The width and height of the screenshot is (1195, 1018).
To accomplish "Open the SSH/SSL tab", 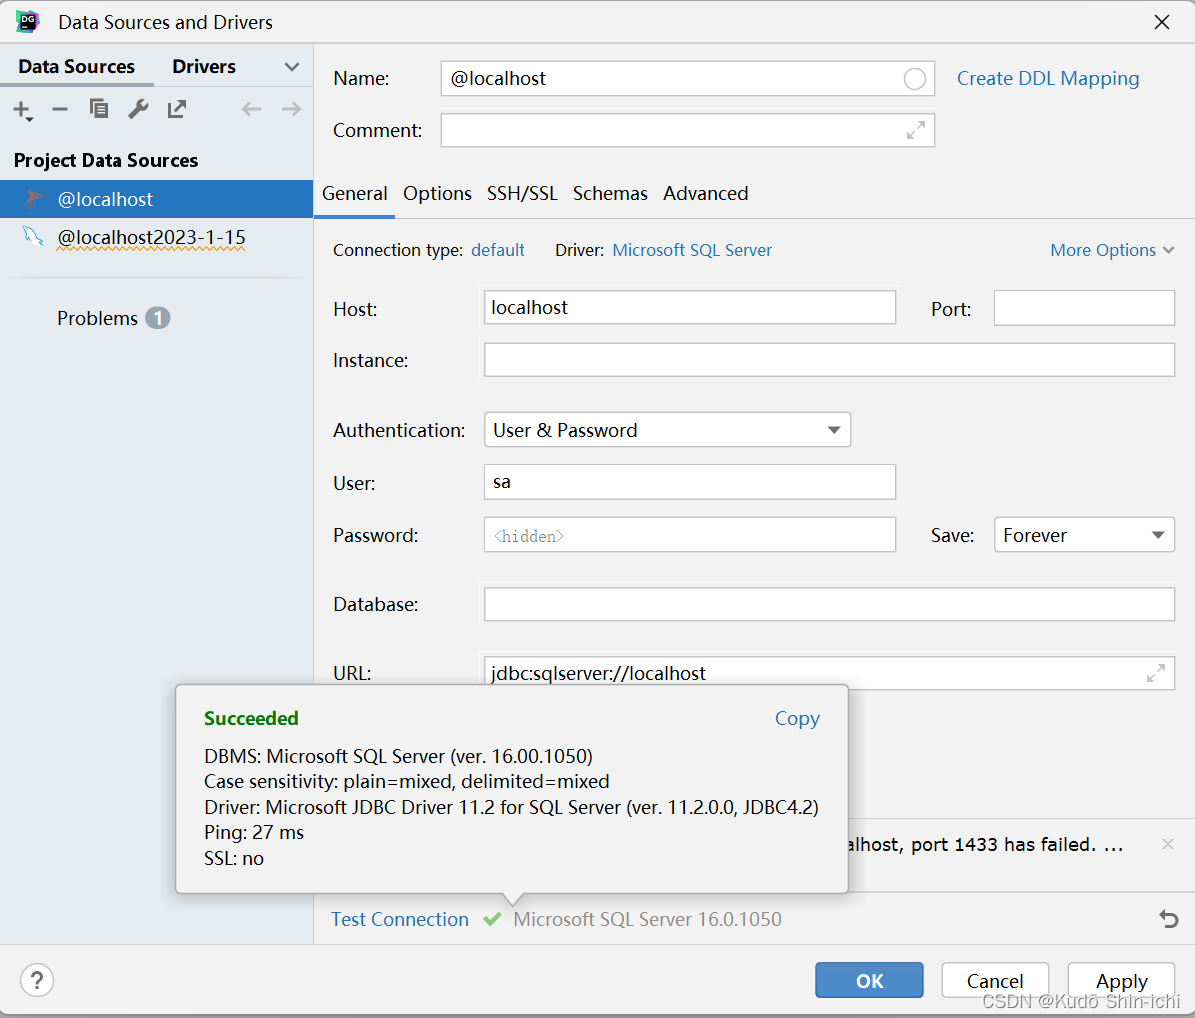I will click(x=522, y=194).
